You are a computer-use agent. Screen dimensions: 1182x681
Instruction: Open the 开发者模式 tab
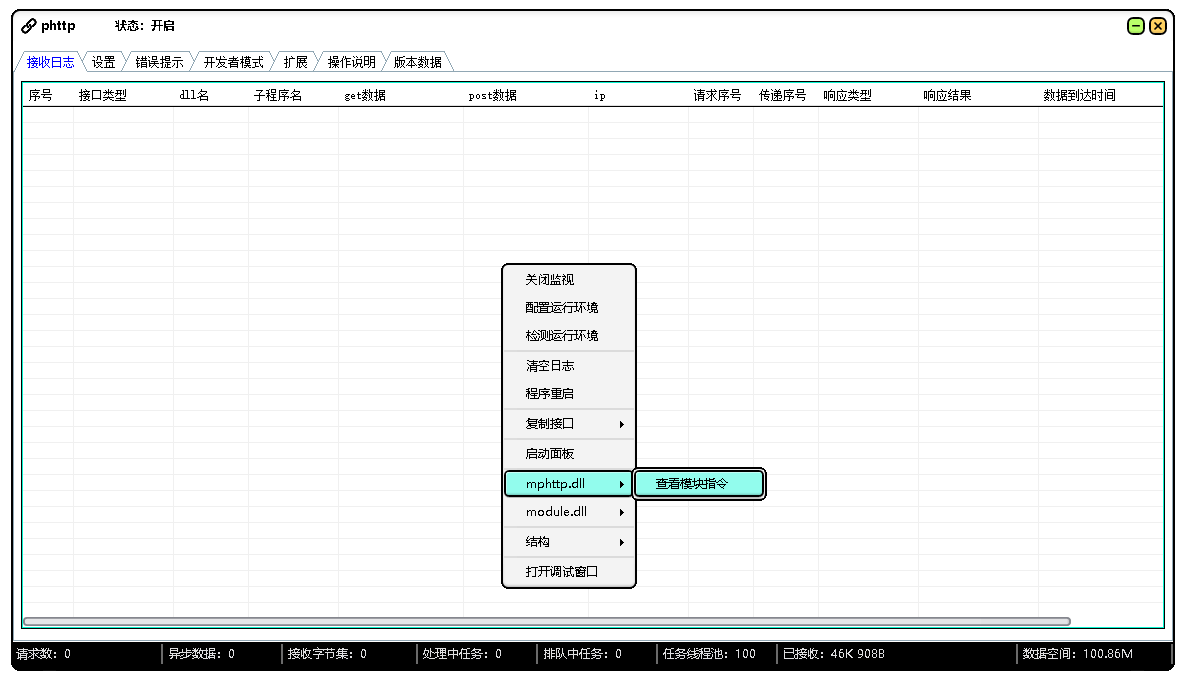pyautogui.click(x=234, y=61)
